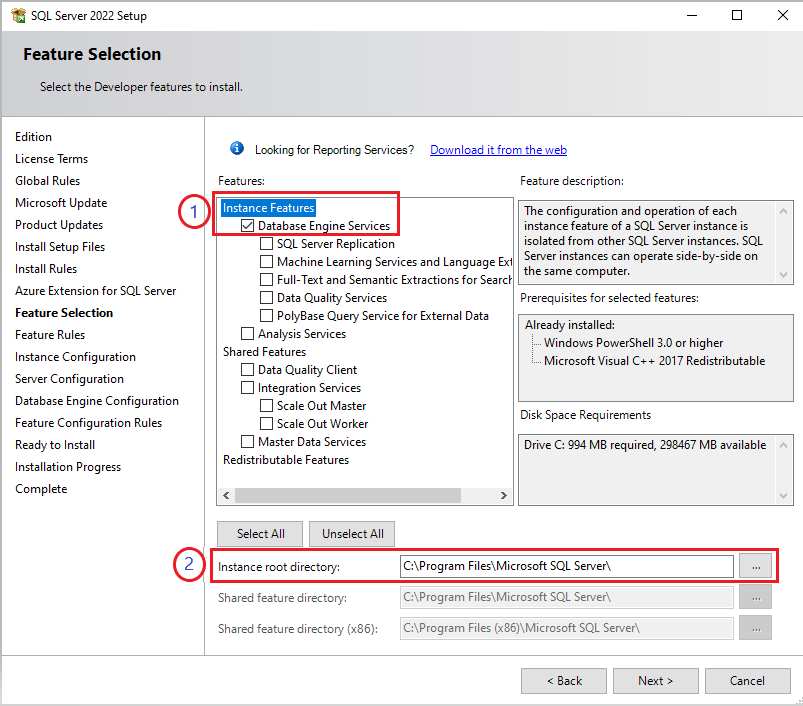Click the SQL Server Setup title bar icon
Viewport: 803px width, 706px height.
[18, 15]
